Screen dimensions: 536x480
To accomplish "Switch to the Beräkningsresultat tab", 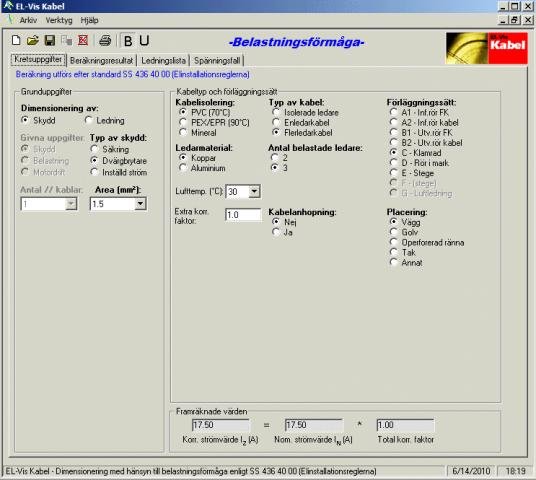I will [101, 61].
